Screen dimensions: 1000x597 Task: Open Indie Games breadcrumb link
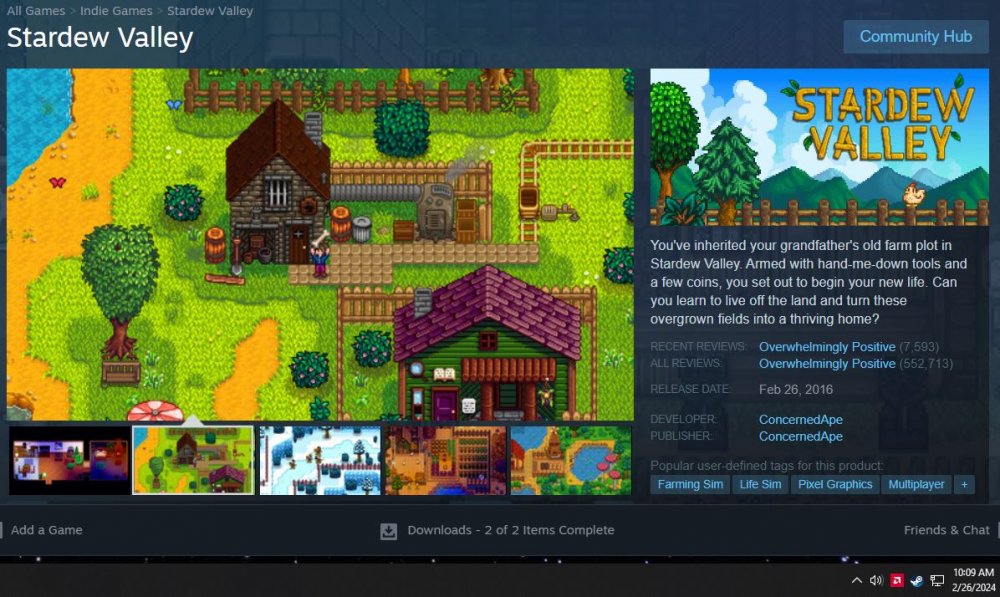click(116, 11)
